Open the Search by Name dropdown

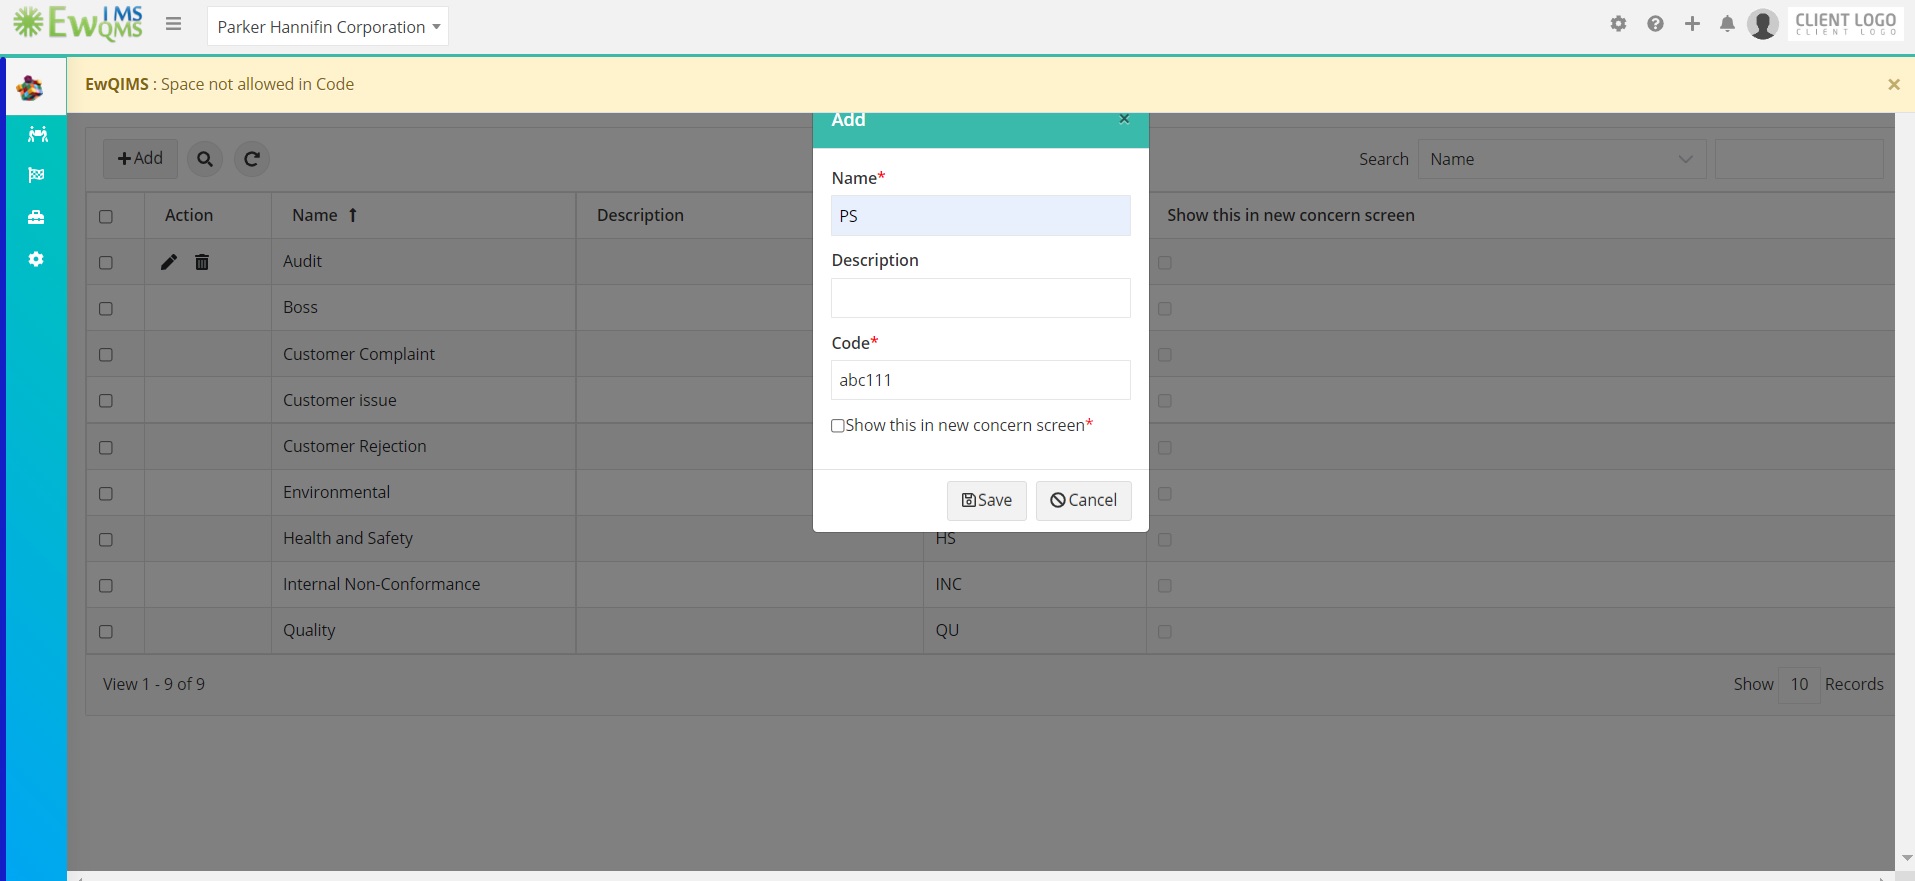[1562, 159]
